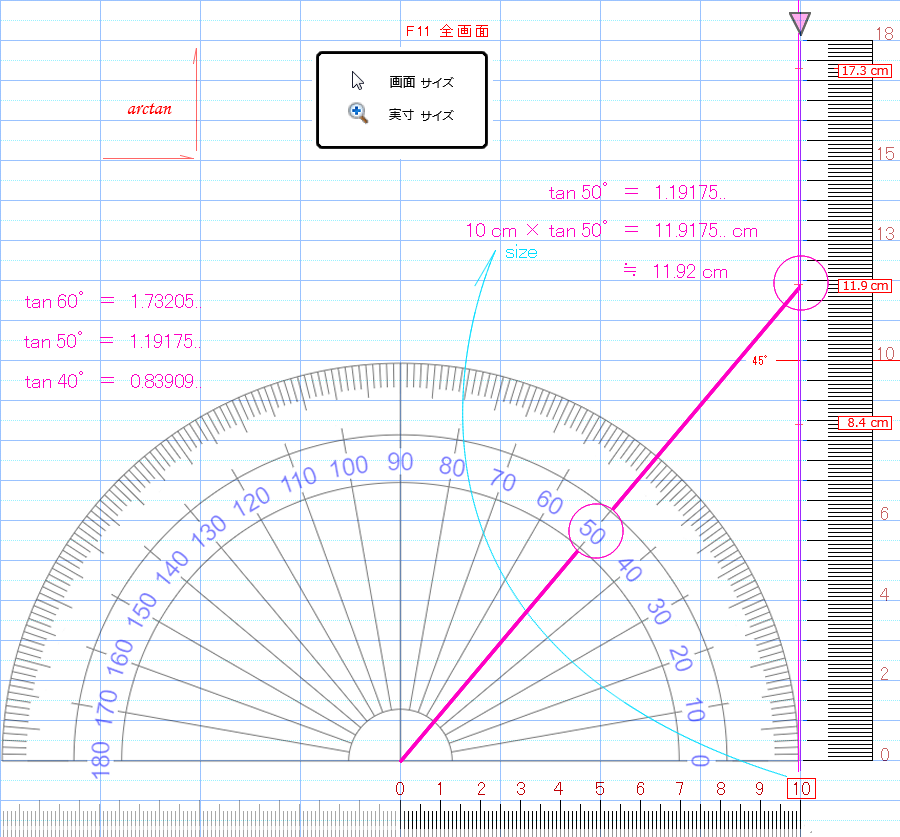900x837 pixels.
Task: Click the mouse cursor icon for screen size
Action: point(357,81)
